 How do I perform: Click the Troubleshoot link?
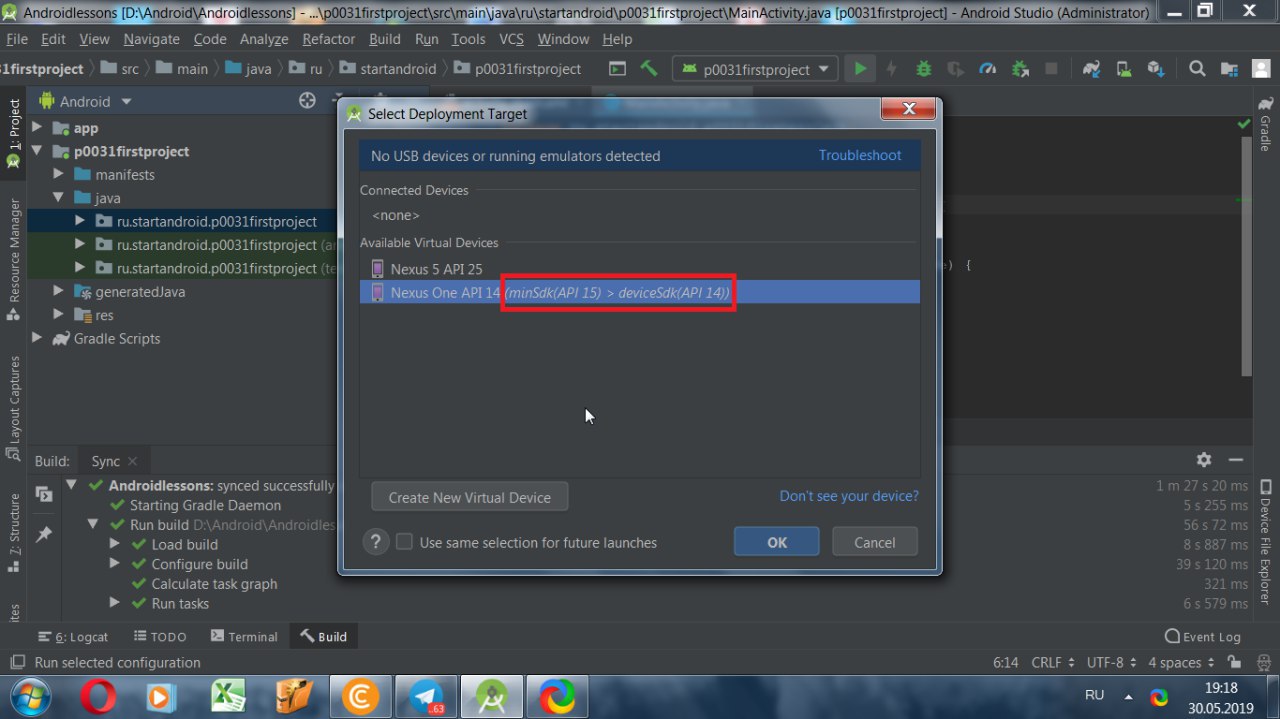[860, 155]
